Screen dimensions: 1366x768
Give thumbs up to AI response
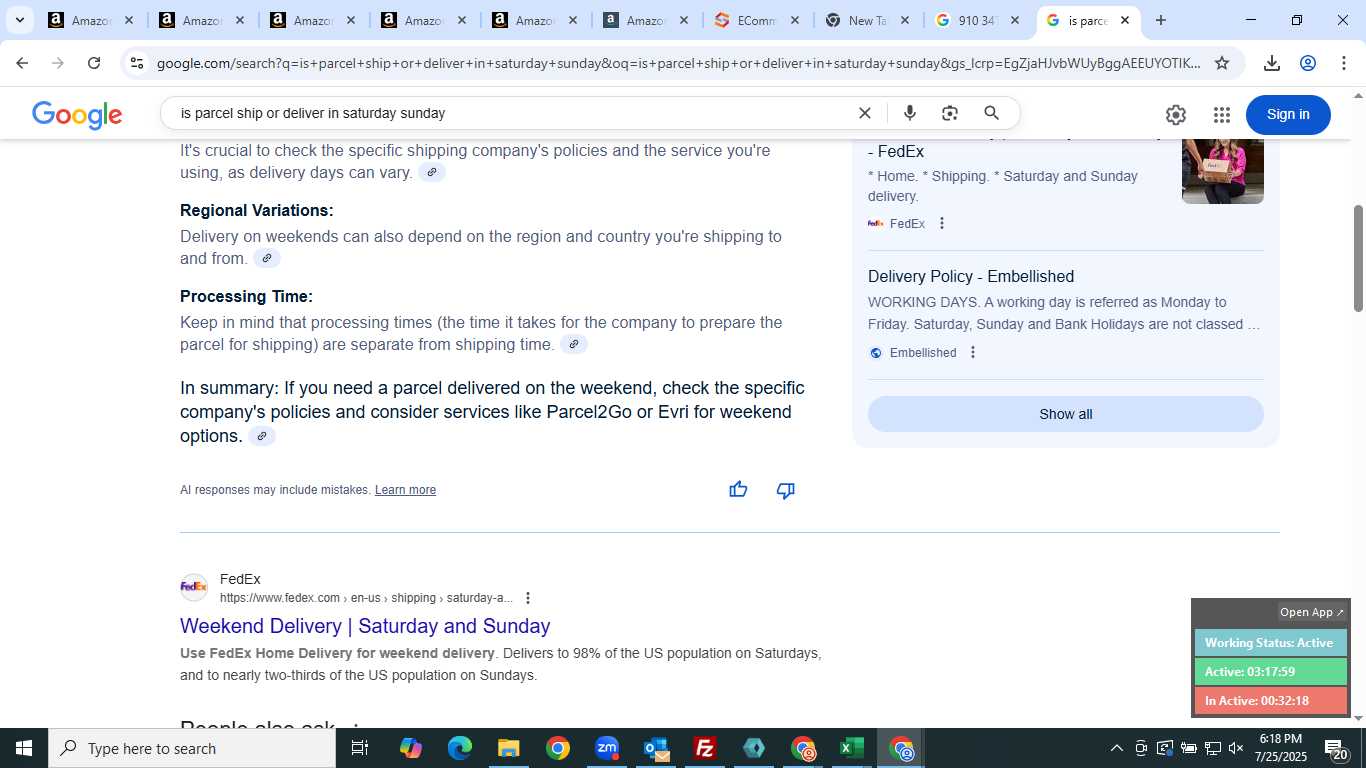(738, 490)
